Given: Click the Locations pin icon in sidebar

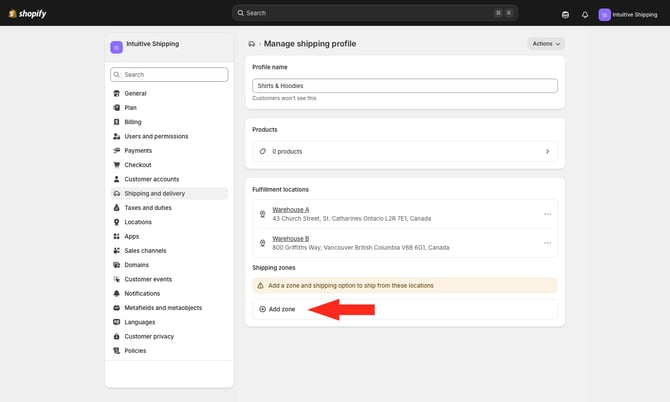Looking at the screenshot, I should tap(116, 222).
